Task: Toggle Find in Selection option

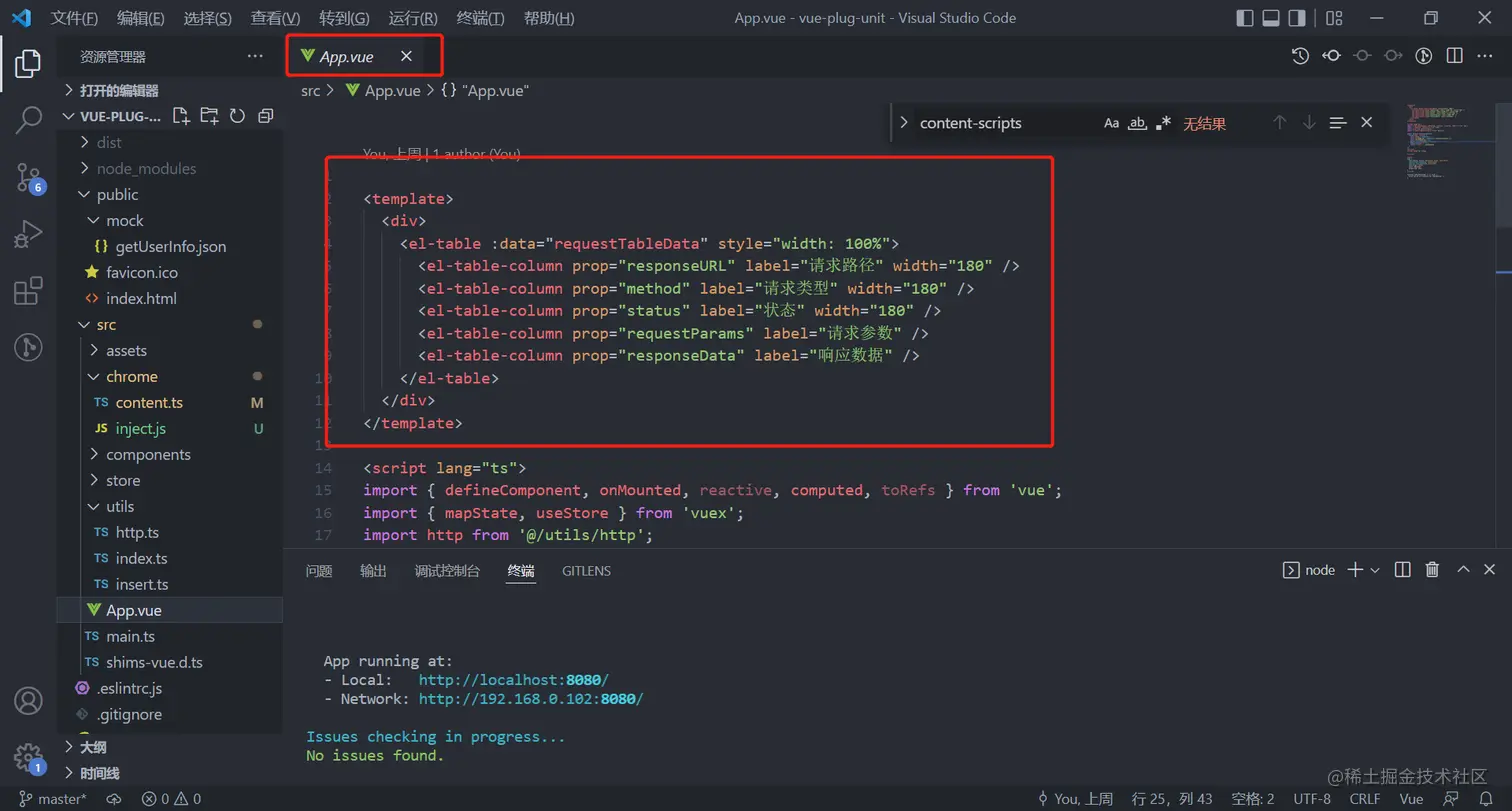Action: pos(1338,122)
